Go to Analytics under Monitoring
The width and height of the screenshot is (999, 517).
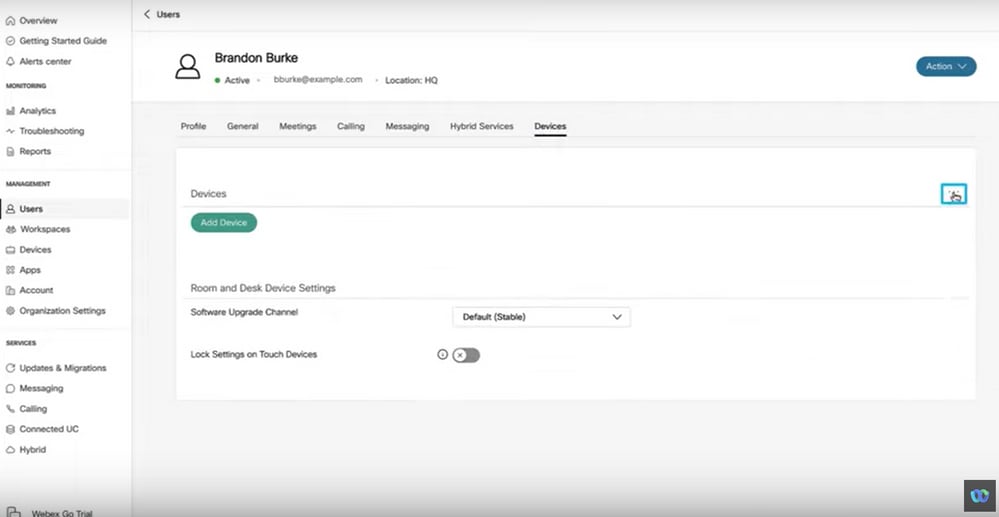point(31,111)
